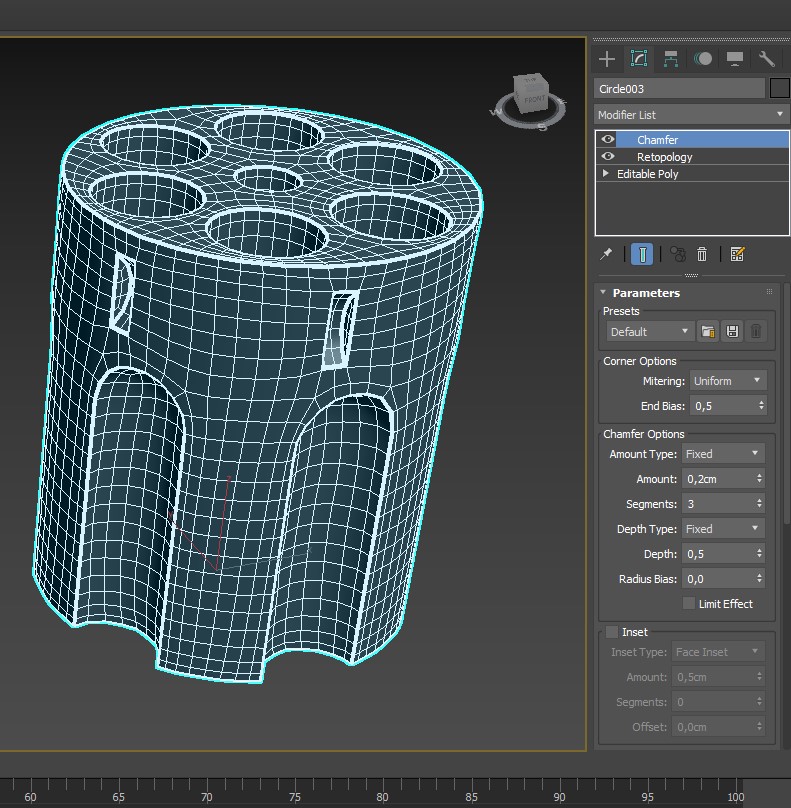Expand the Editable Poly stack entry

(606, 174)
